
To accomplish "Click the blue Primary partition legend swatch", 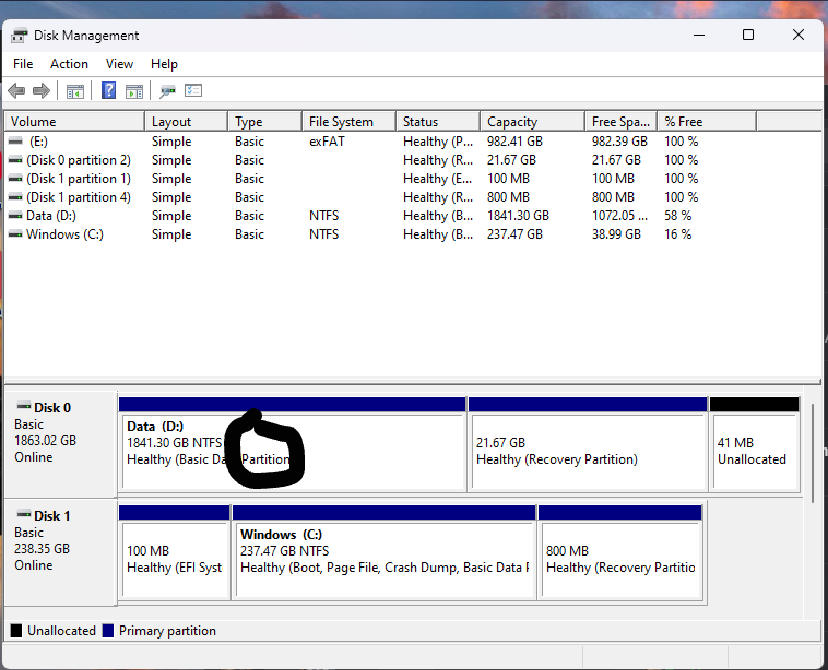I will click(x=108, y=630).
